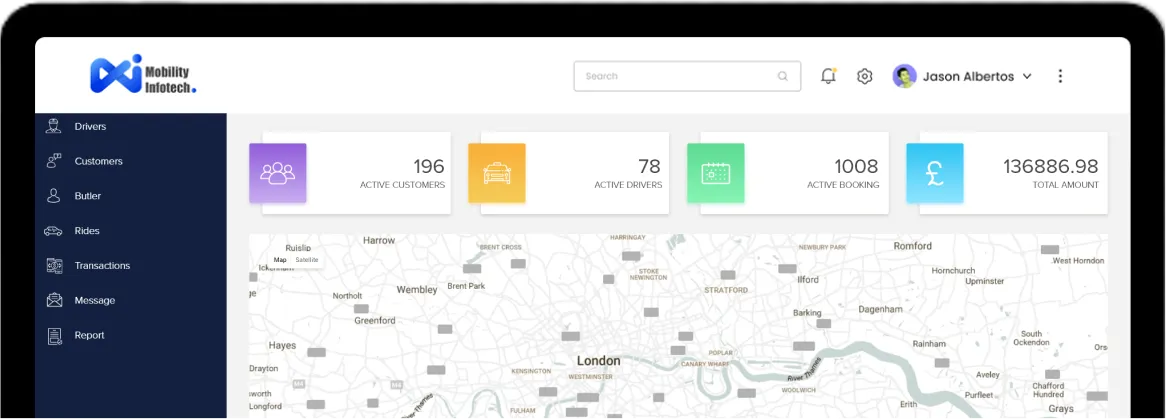Image resolution: width=1166 pixels, height=419 pixels.
Task: Click the Grays label on the map
Action: point(1061,409)
